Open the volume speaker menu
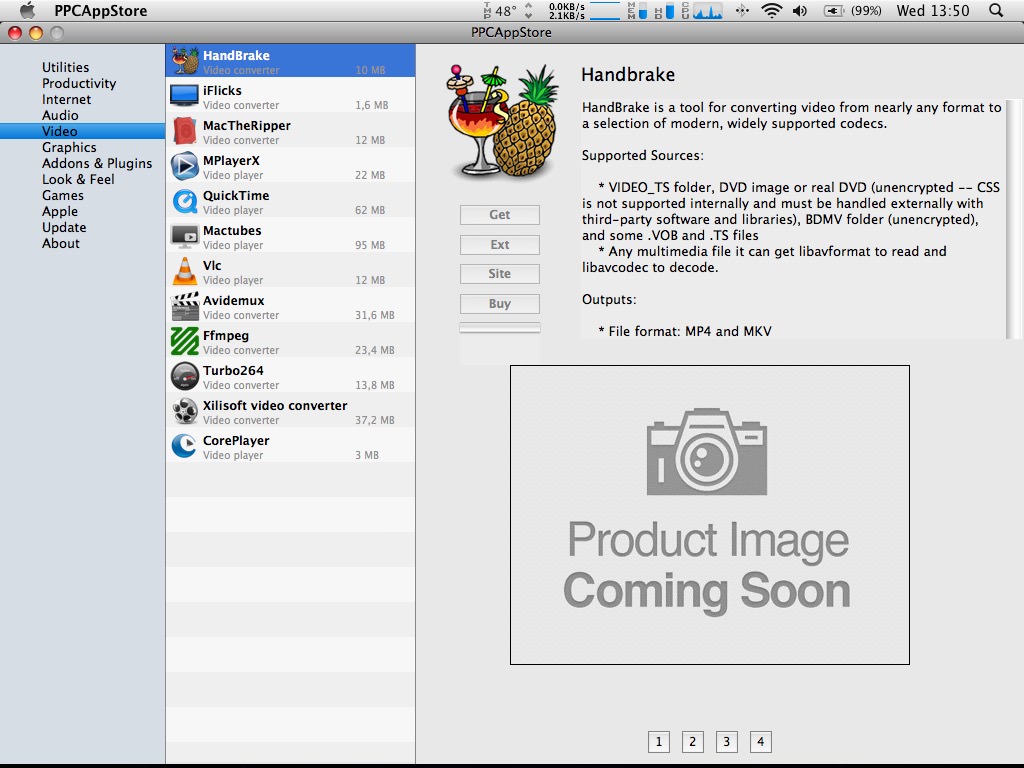The image size is (1024, 768). pos(800,10)
